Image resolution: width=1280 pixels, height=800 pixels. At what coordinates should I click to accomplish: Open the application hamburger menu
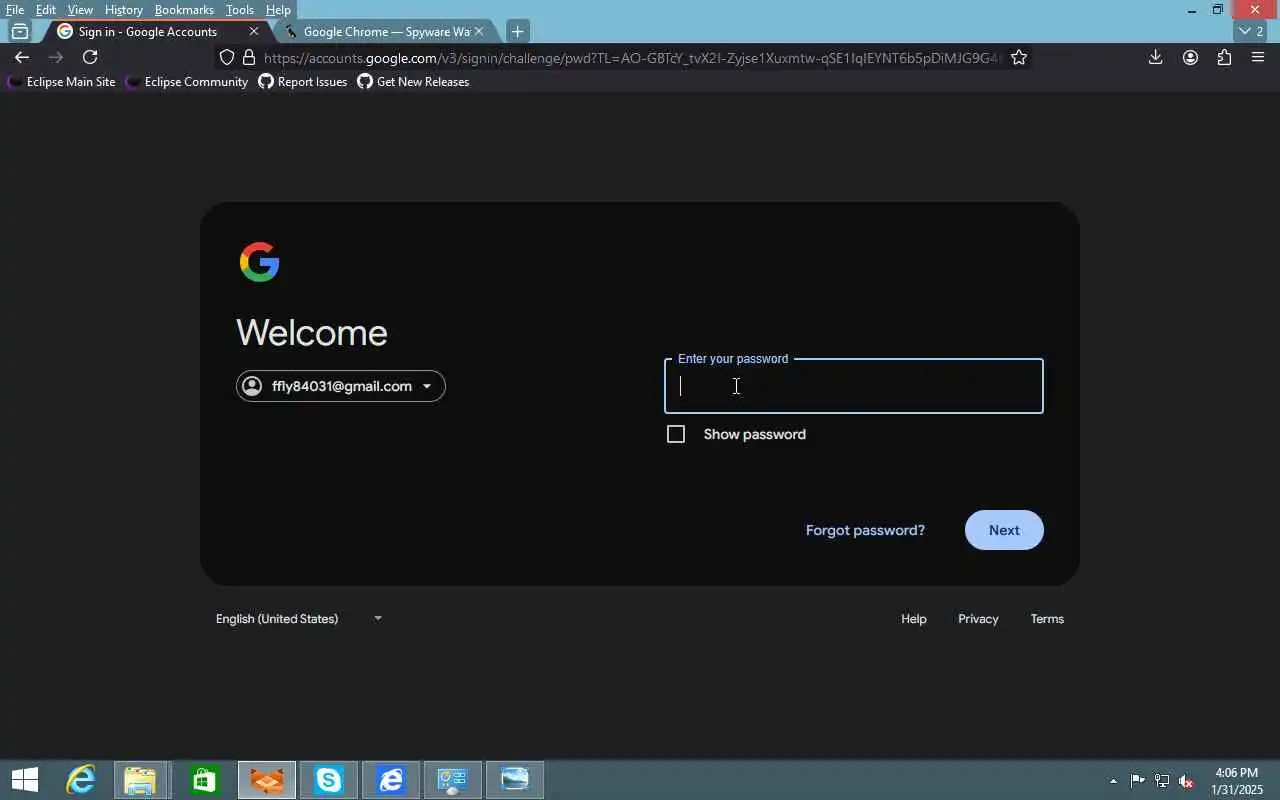tap(1258, 57)
